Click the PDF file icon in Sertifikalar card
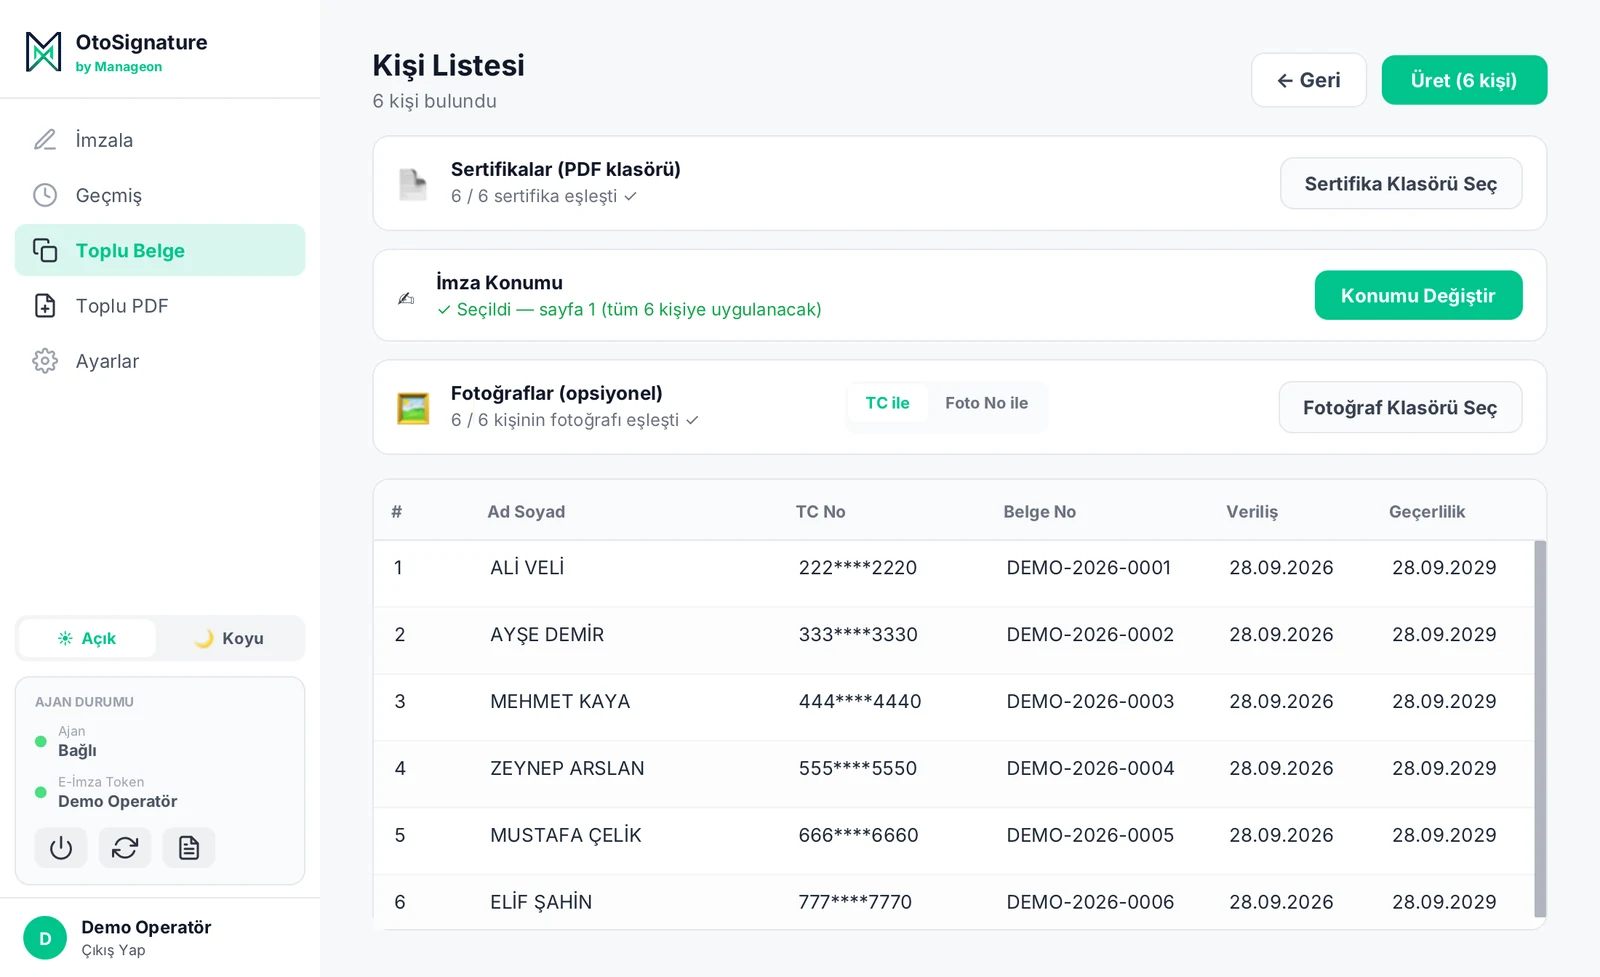The width and height of the screenshot is (1600, 977). [413, 184]
